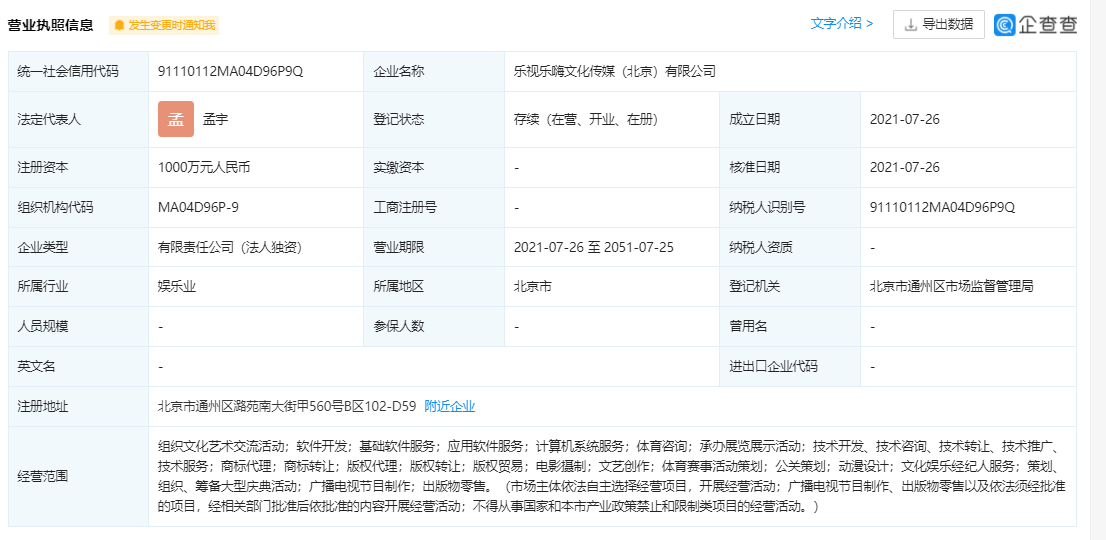The image size is (1106, 540).
Task: Click the 发生变更时通知我 bell notification button
Action: pyautogui.click(x=164, y=25)
